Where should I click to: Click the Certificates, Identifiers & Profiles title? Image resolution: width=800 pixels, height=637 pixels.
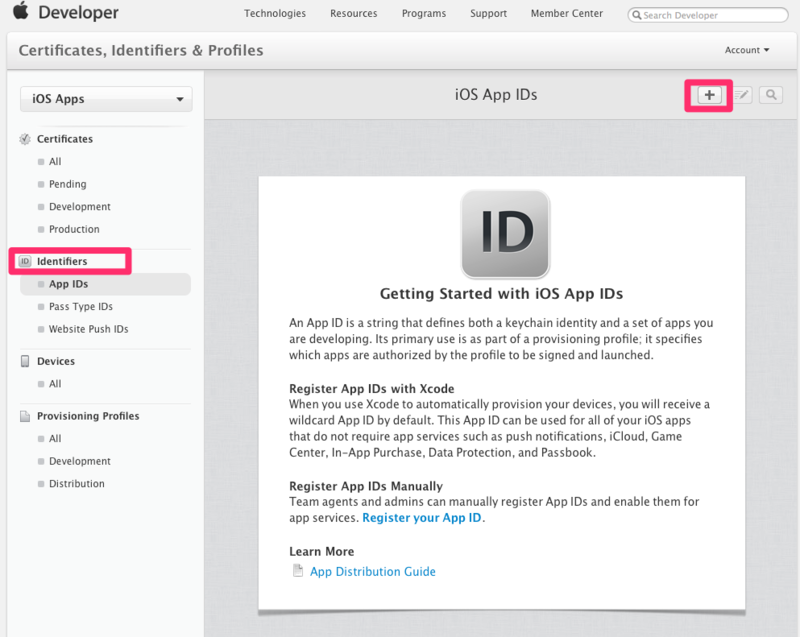[x=141, y=50]
